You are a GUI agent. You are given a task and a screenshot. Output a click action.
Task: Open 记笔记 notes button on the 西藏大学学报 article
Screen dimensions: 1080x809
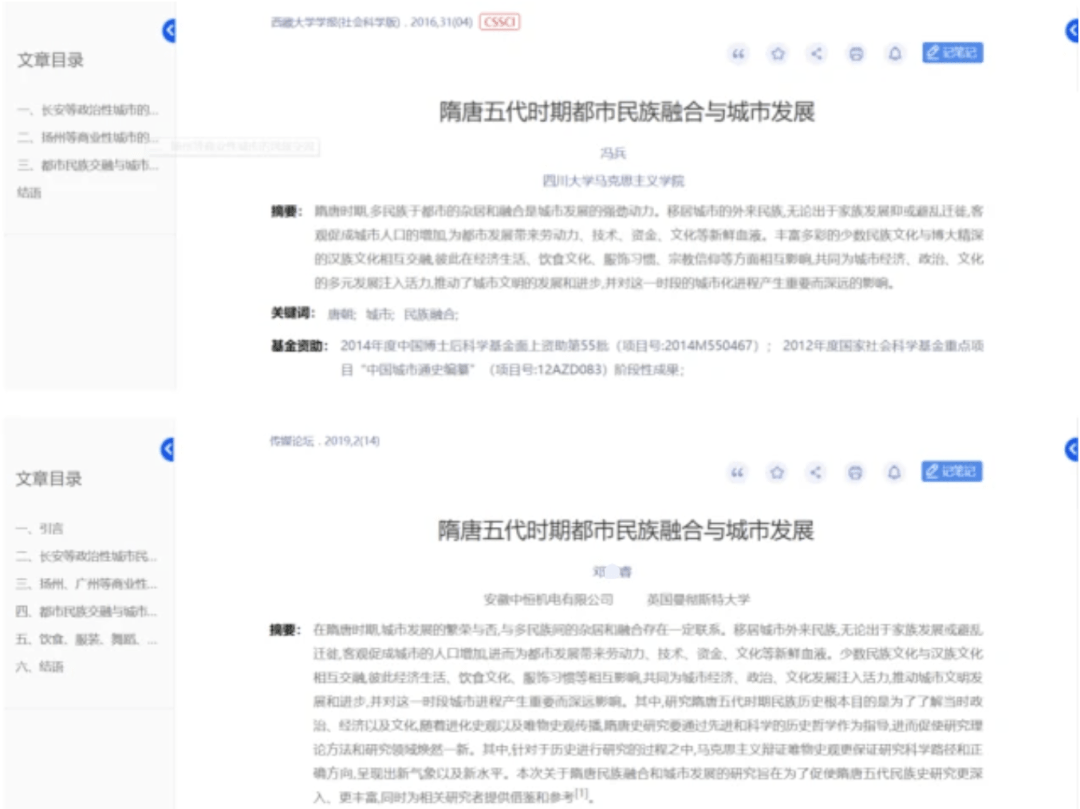[952, 53]
